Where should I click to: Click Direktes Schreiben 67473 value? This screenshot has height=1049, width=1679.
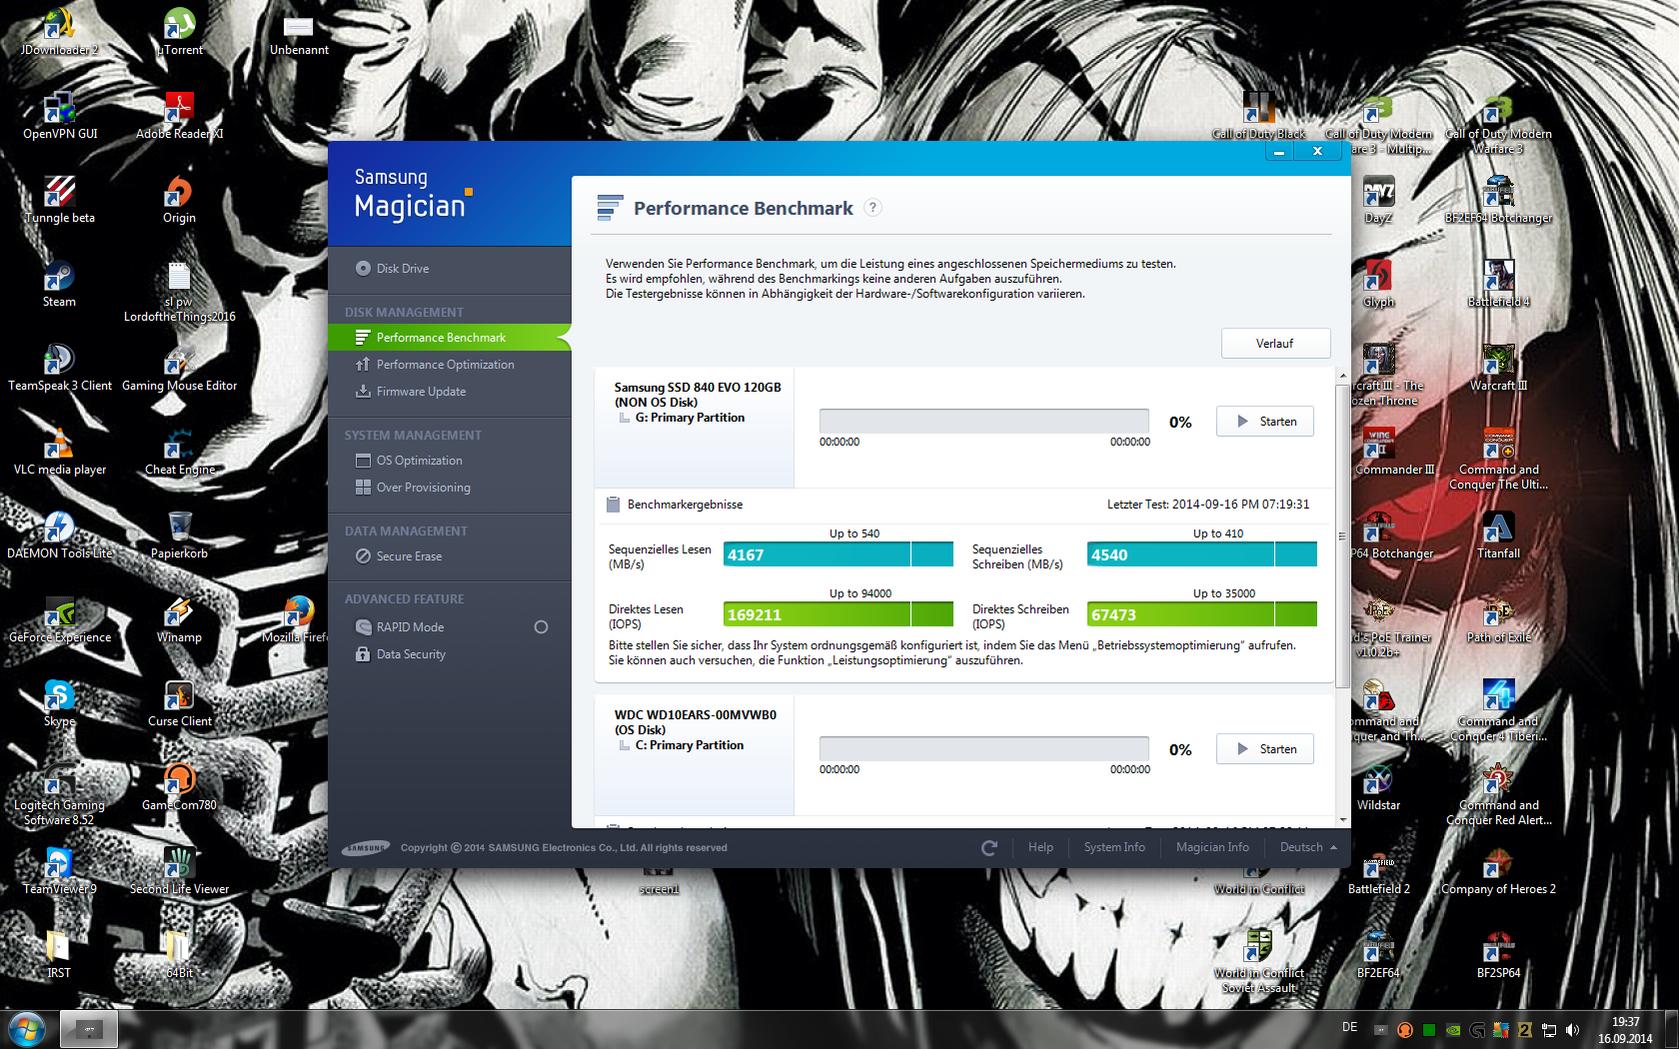click(1114, 614)
